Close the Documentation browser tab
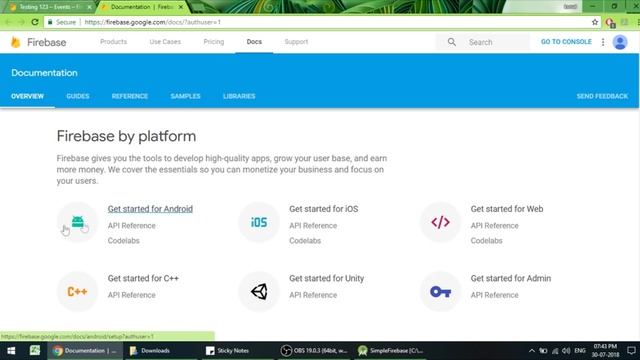Screen dimensions: 640x360 [181, 7]
